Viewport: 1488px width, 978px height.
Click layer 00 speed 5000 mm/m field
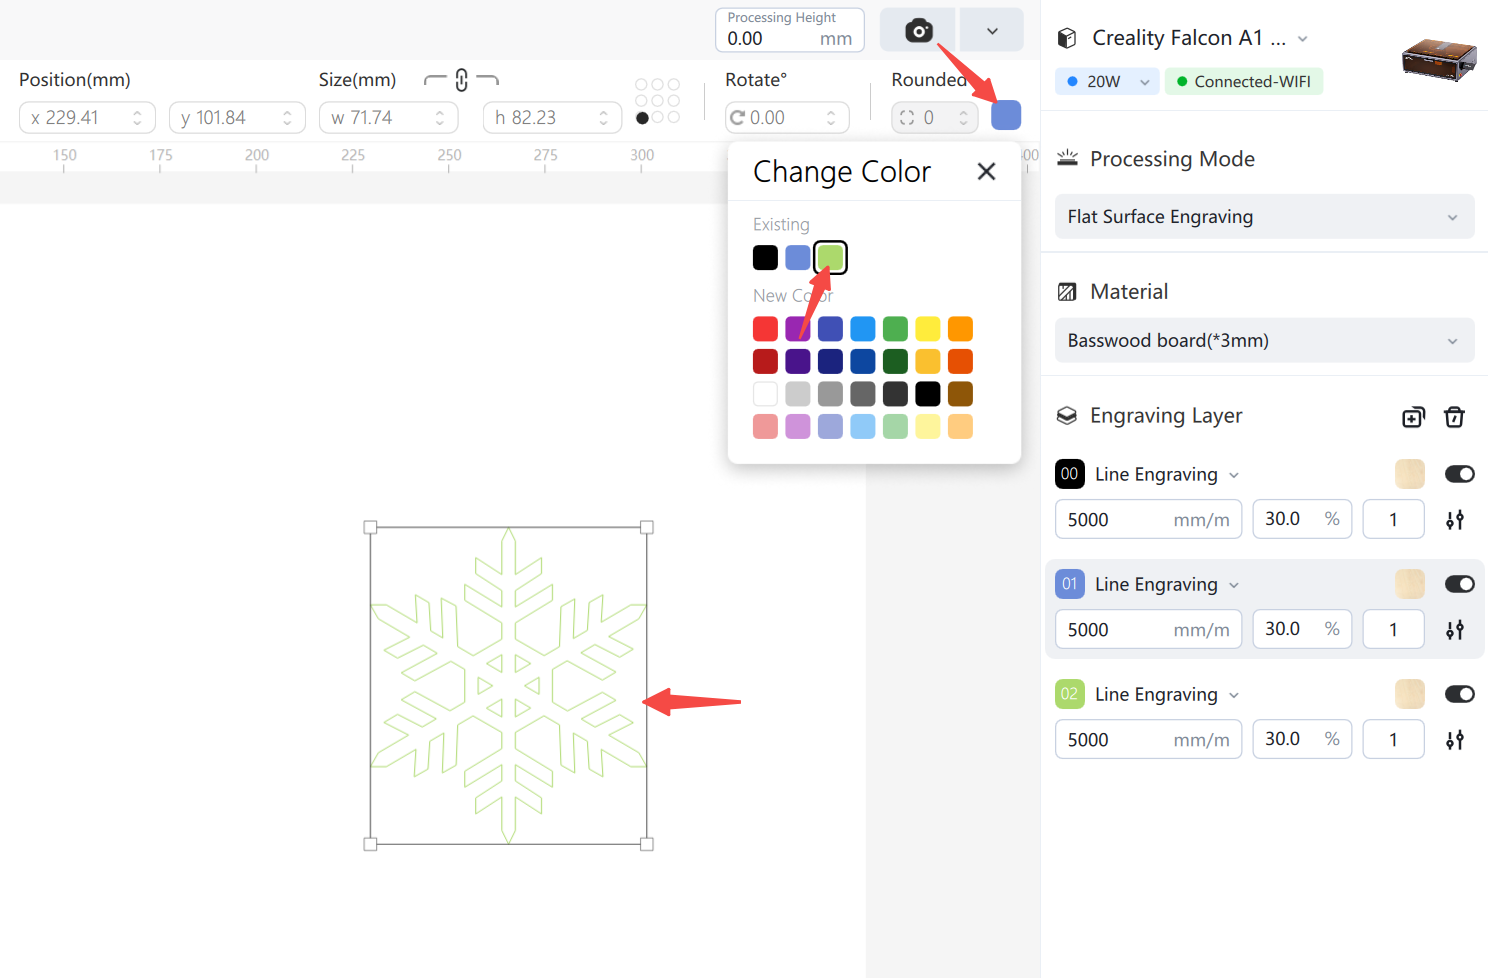tap(1148, 520)
